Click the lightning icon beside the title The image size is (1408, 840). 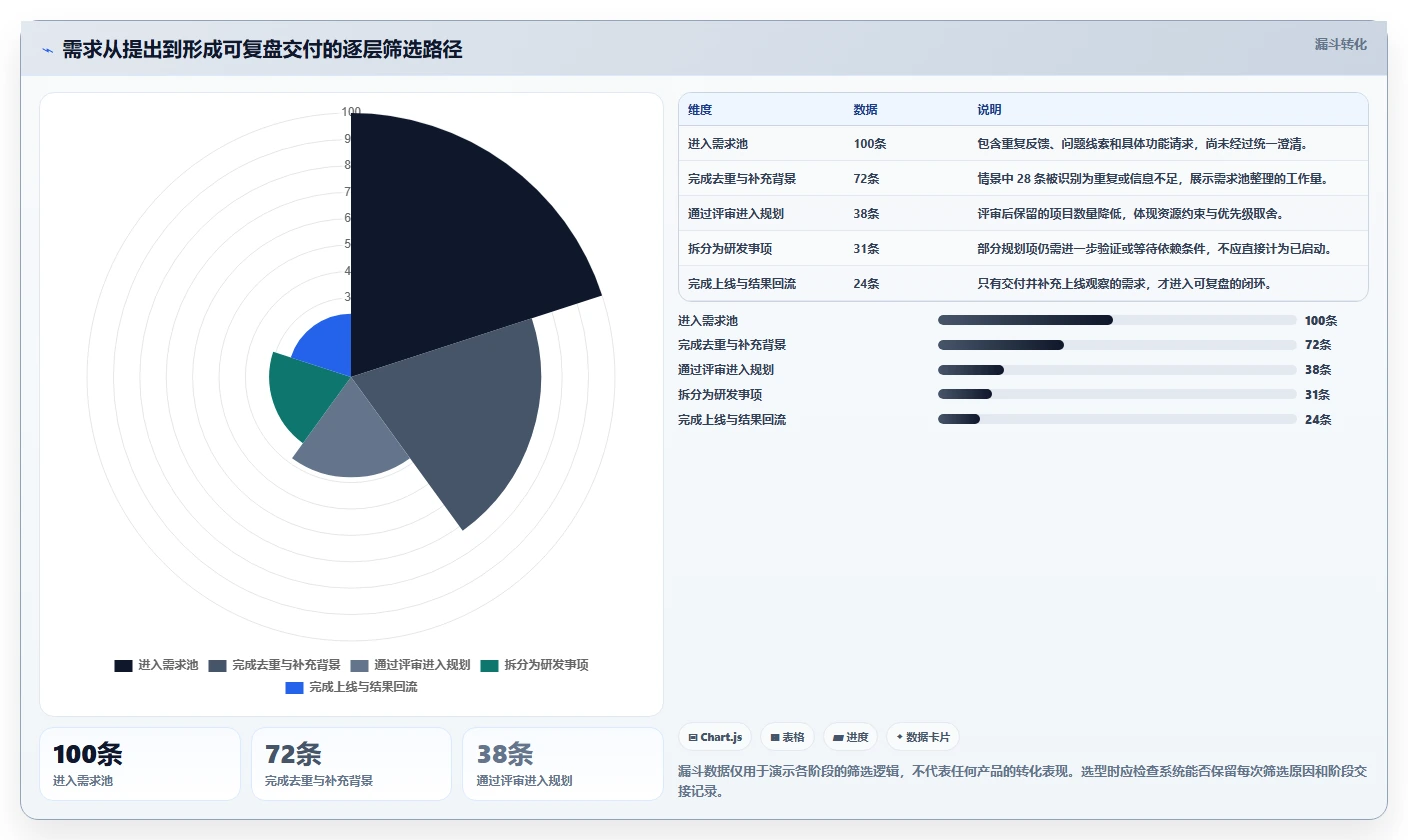pos(47,50)
